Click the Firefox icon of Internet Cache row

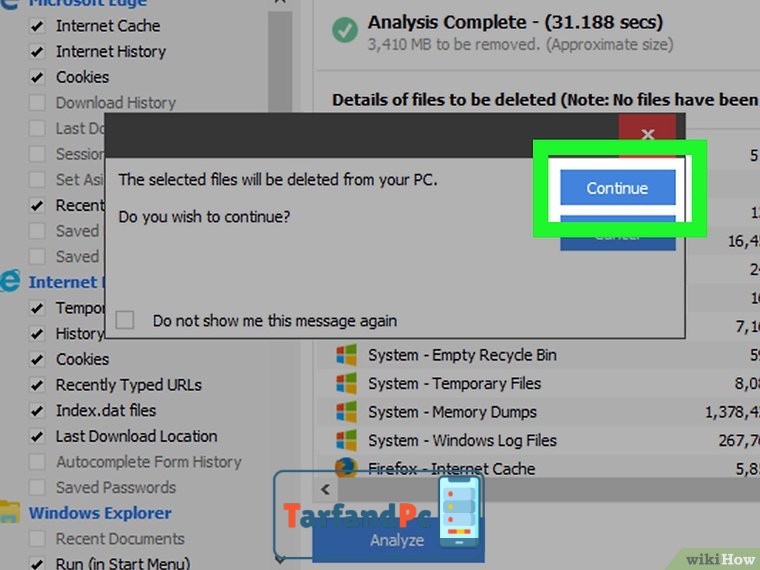tap(347, 468)
